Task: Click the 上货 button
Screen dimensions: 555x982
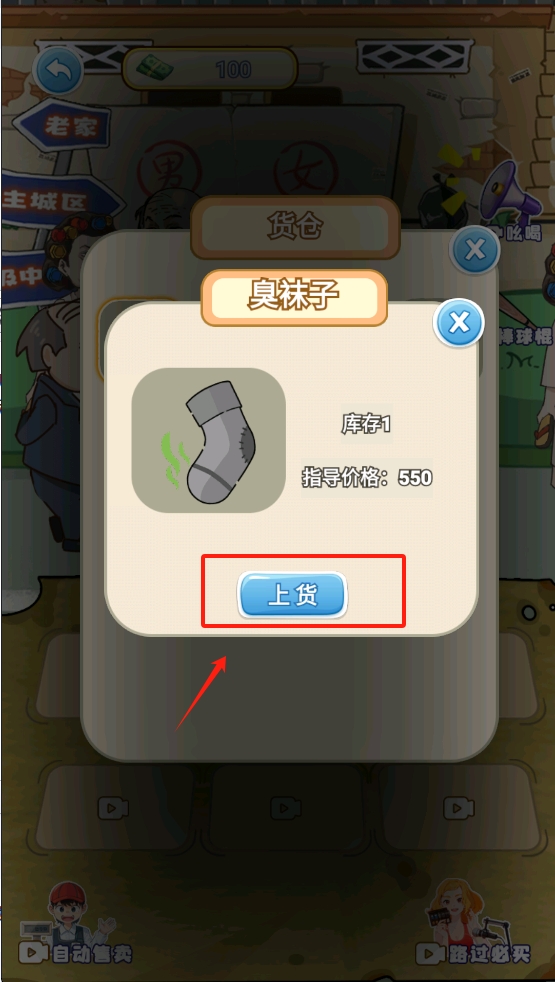Action: tap(292, 595)
